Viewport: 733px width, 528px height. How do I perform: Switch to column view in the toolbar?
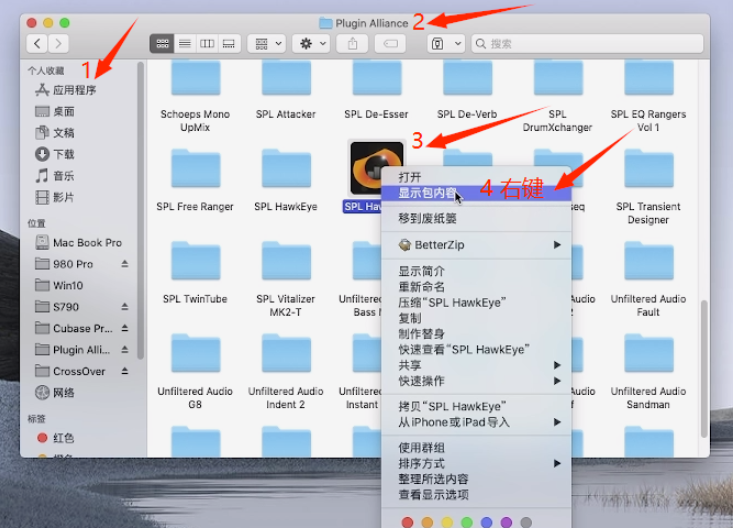[x=207, y=43]
